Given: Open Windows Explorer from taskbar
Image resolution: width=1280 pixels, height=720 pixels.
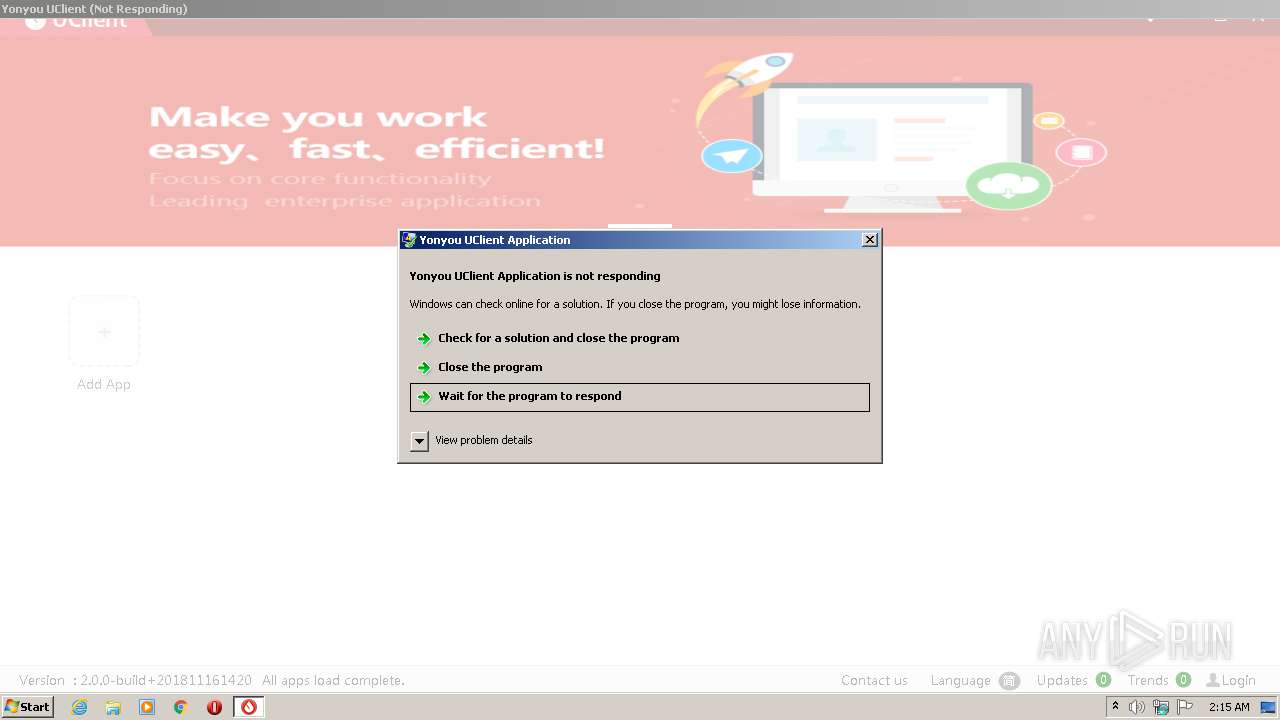Looking at the screenshot, I should 113,707.
